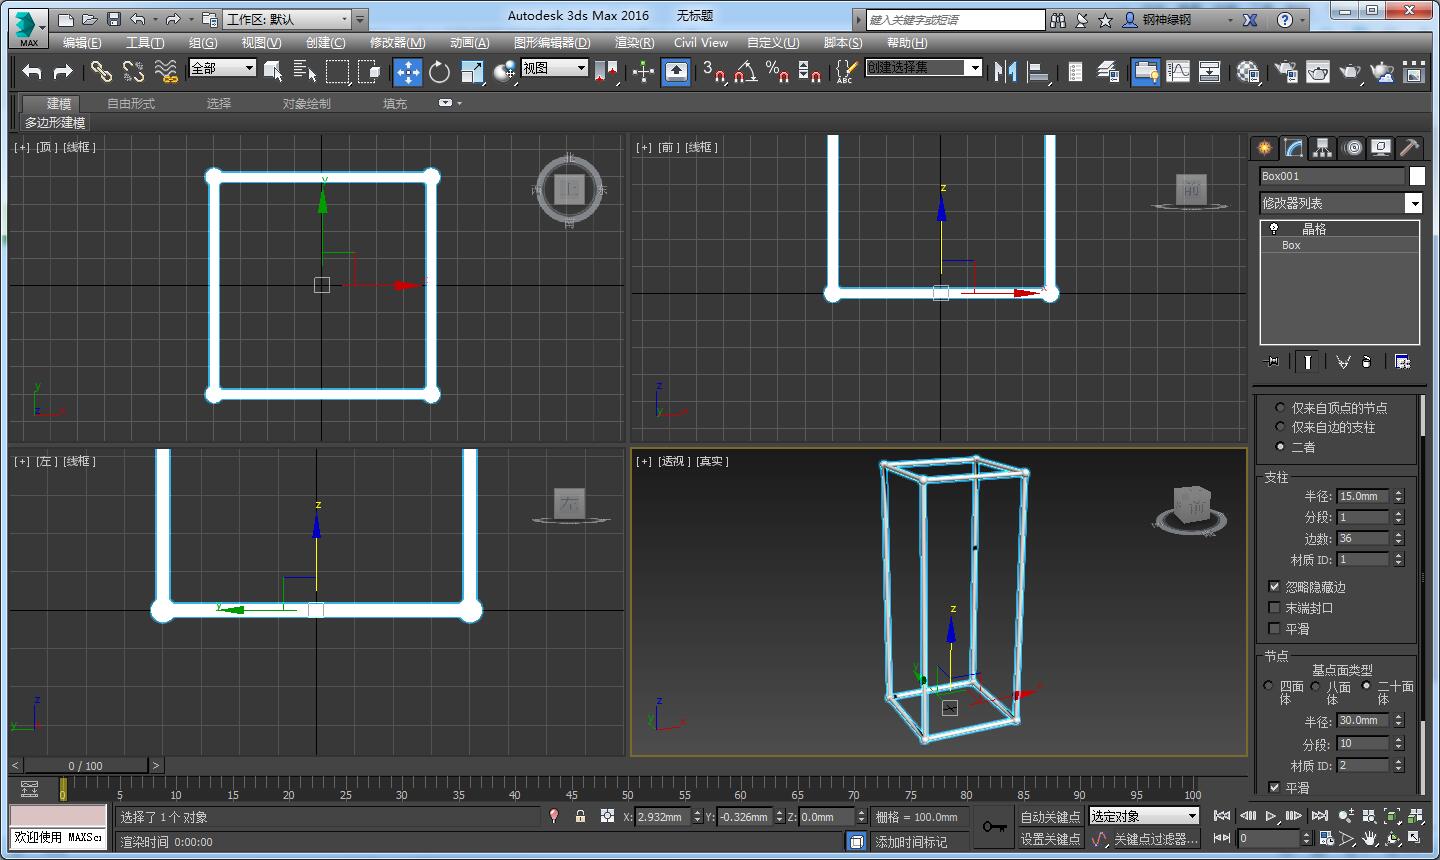
Task: Click the time slider 0 / 100 handle
Action: (x=85, y=765)
